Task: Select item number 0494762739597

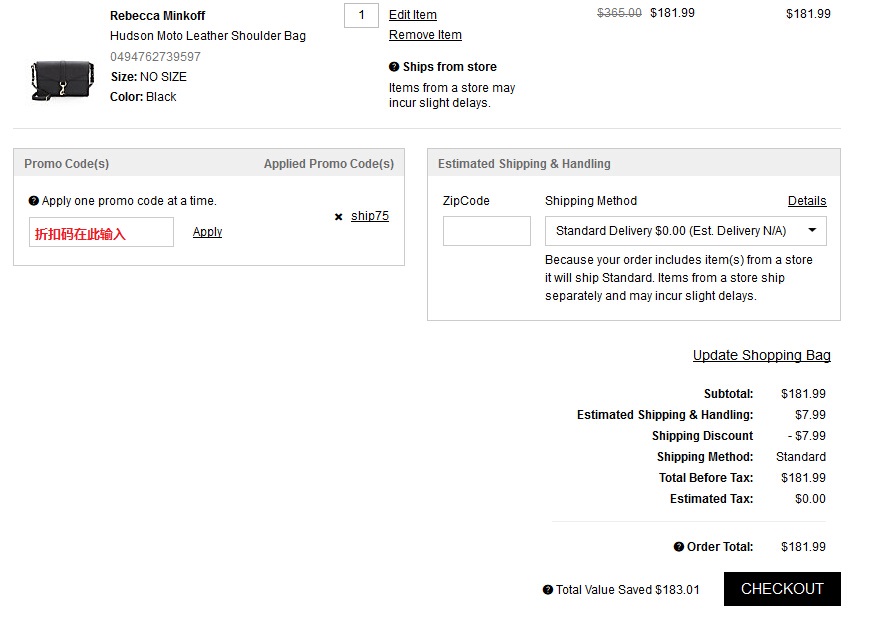Action: coord(155,57)
